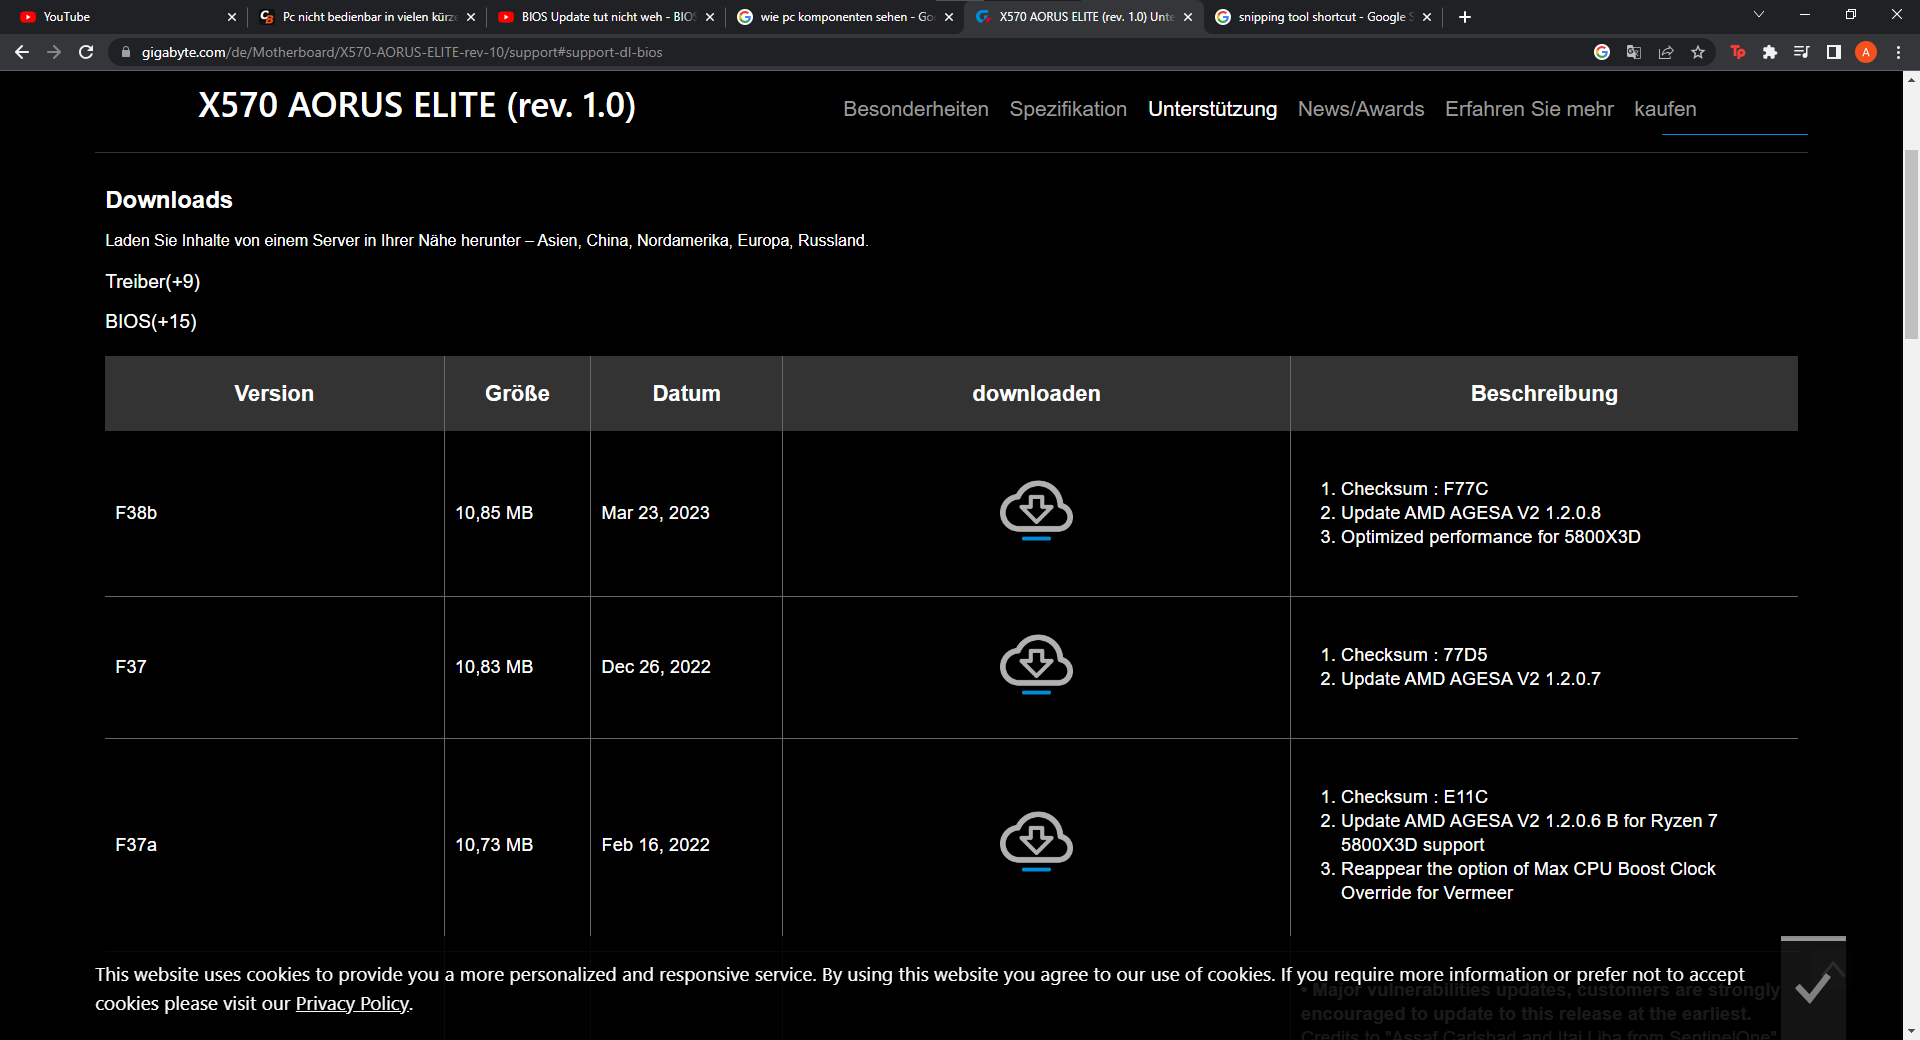Open a new browser tab
This screenshot has height=1040, width=1920.
[1465, 17]
